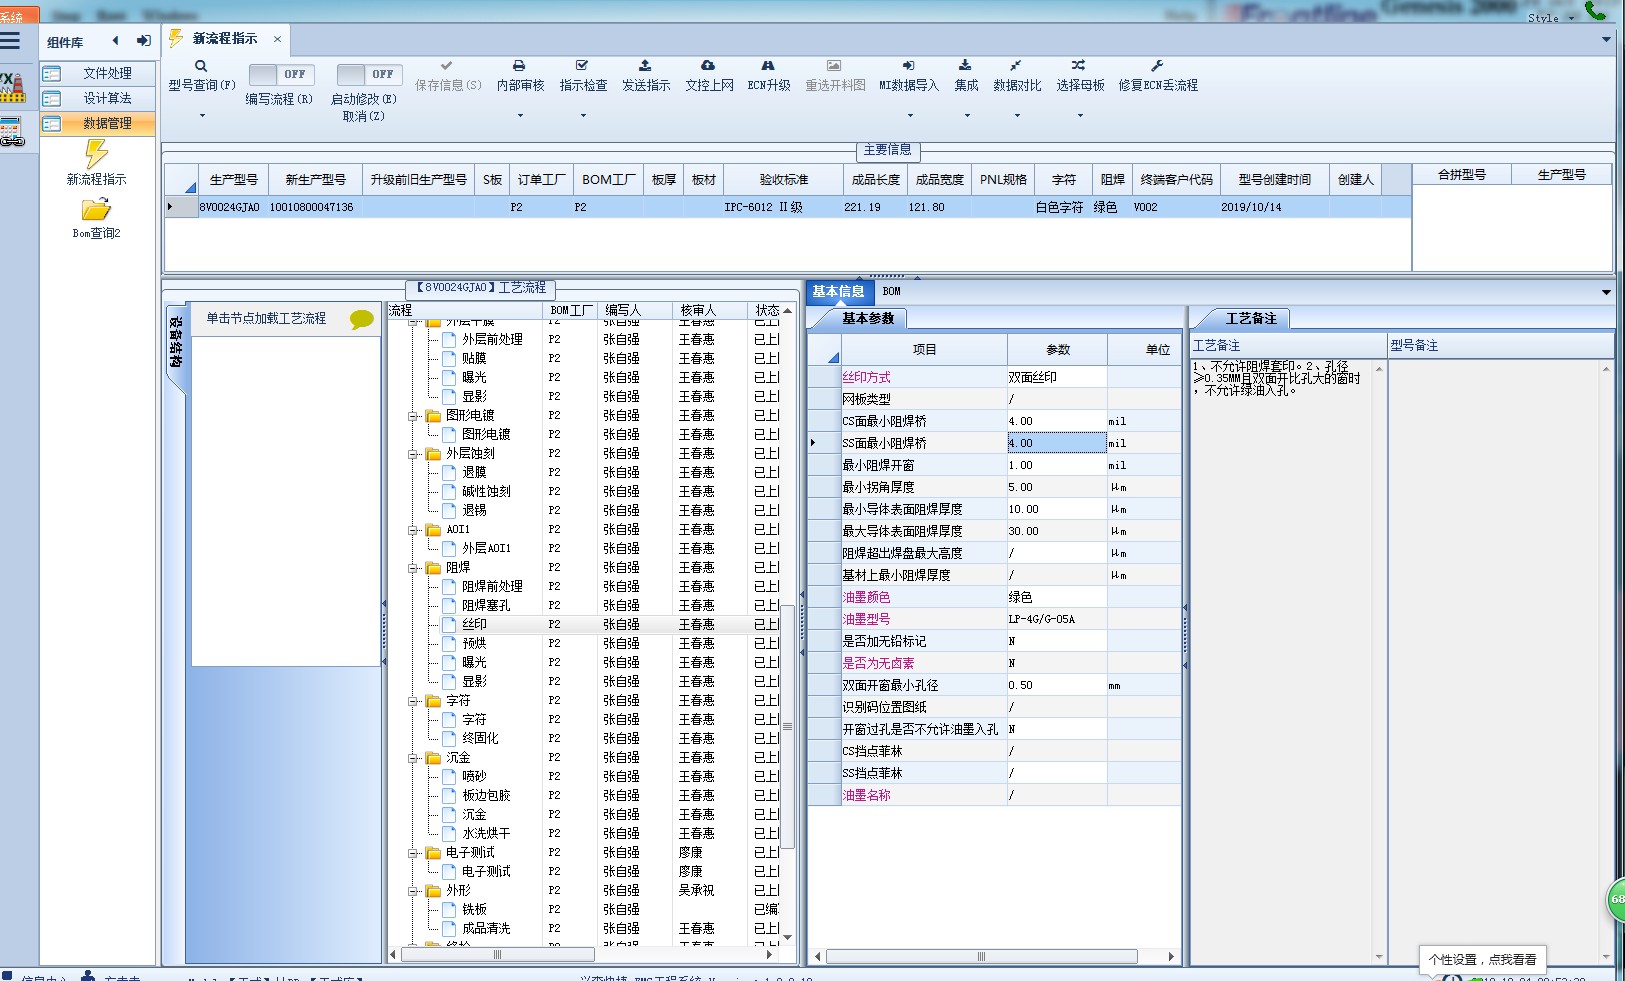Collapse the 外层蚀刻 tree node
Viewport: 1625px width, 981px height.
(413, 454)
